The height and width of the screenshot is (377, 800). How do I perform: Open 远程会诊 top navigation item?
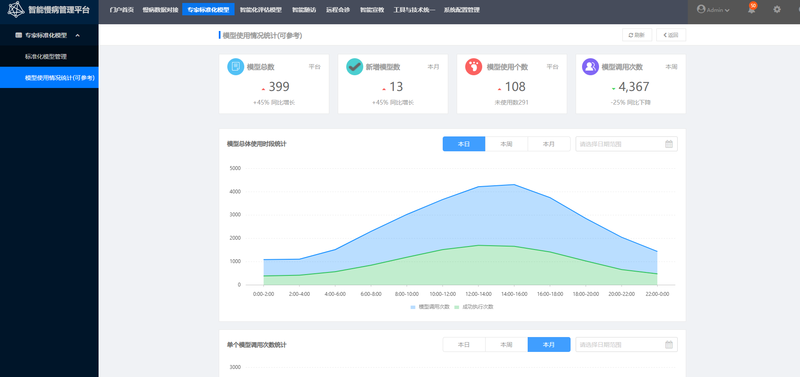tap(338, 10)
